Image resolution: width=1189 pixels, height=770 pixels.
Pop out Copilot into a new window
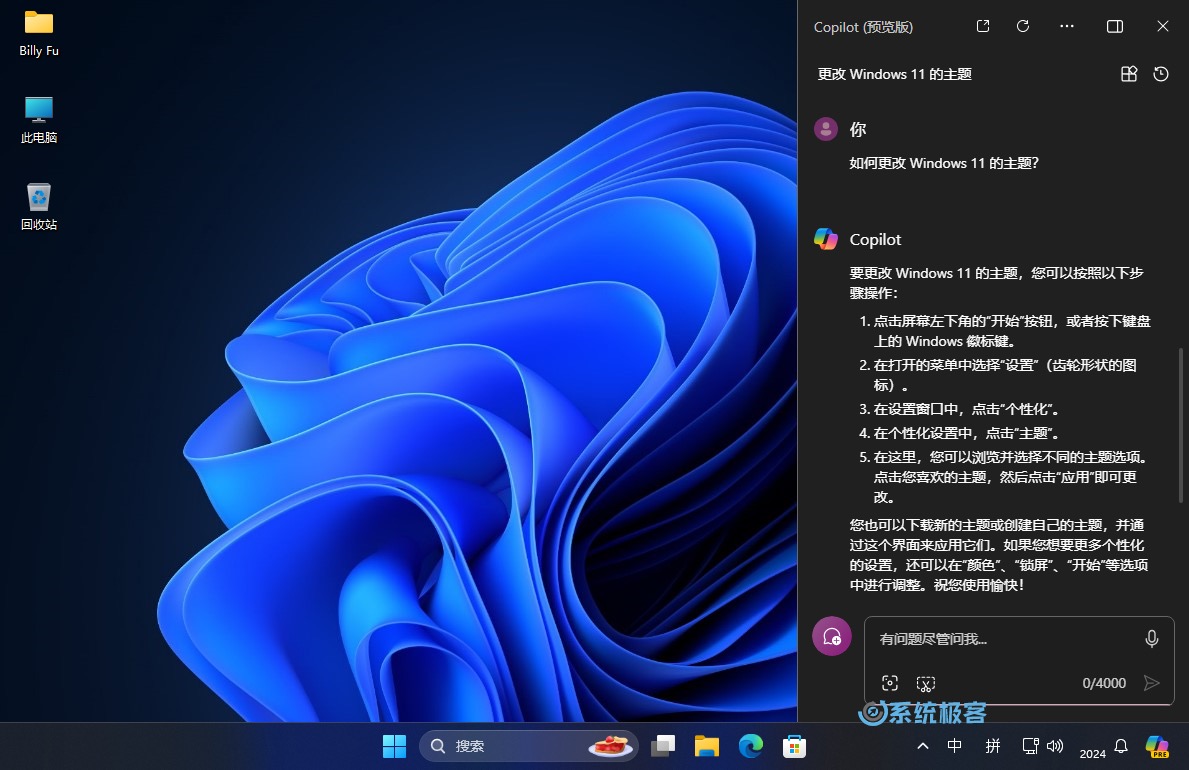982,26
